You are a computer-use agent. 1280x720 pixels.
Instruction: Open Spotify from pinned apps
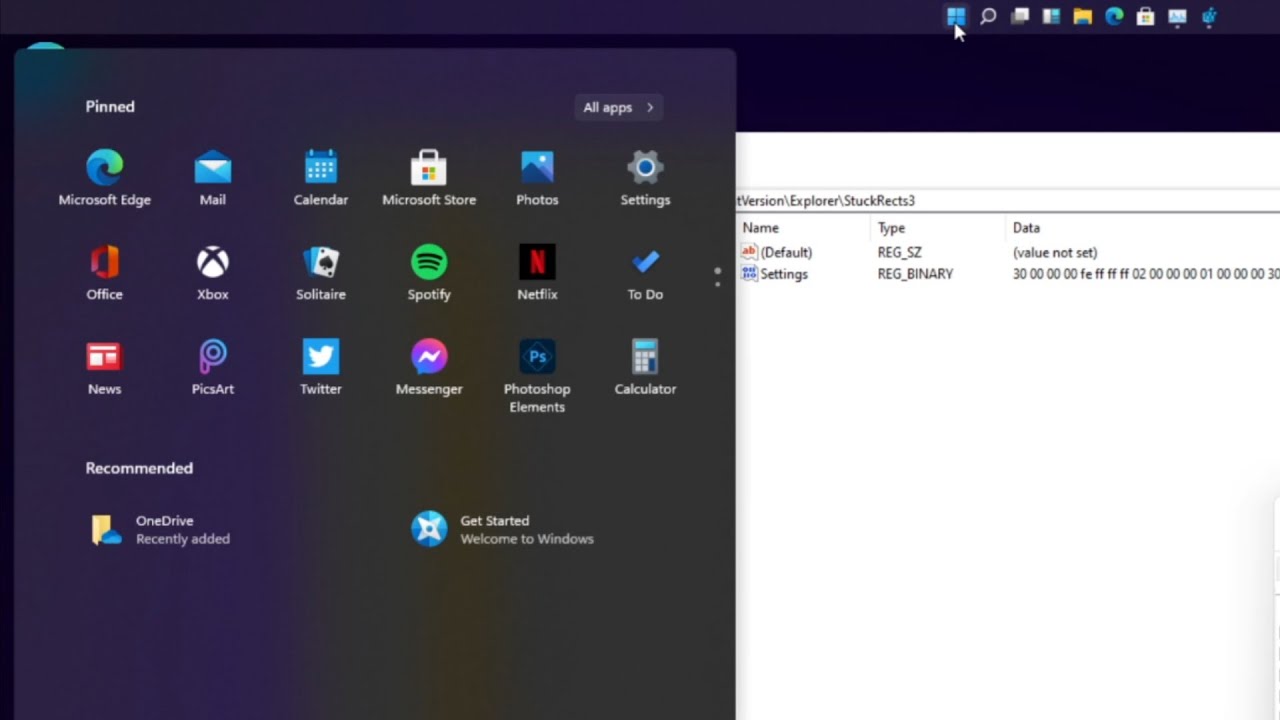click(x=429, y=273)
